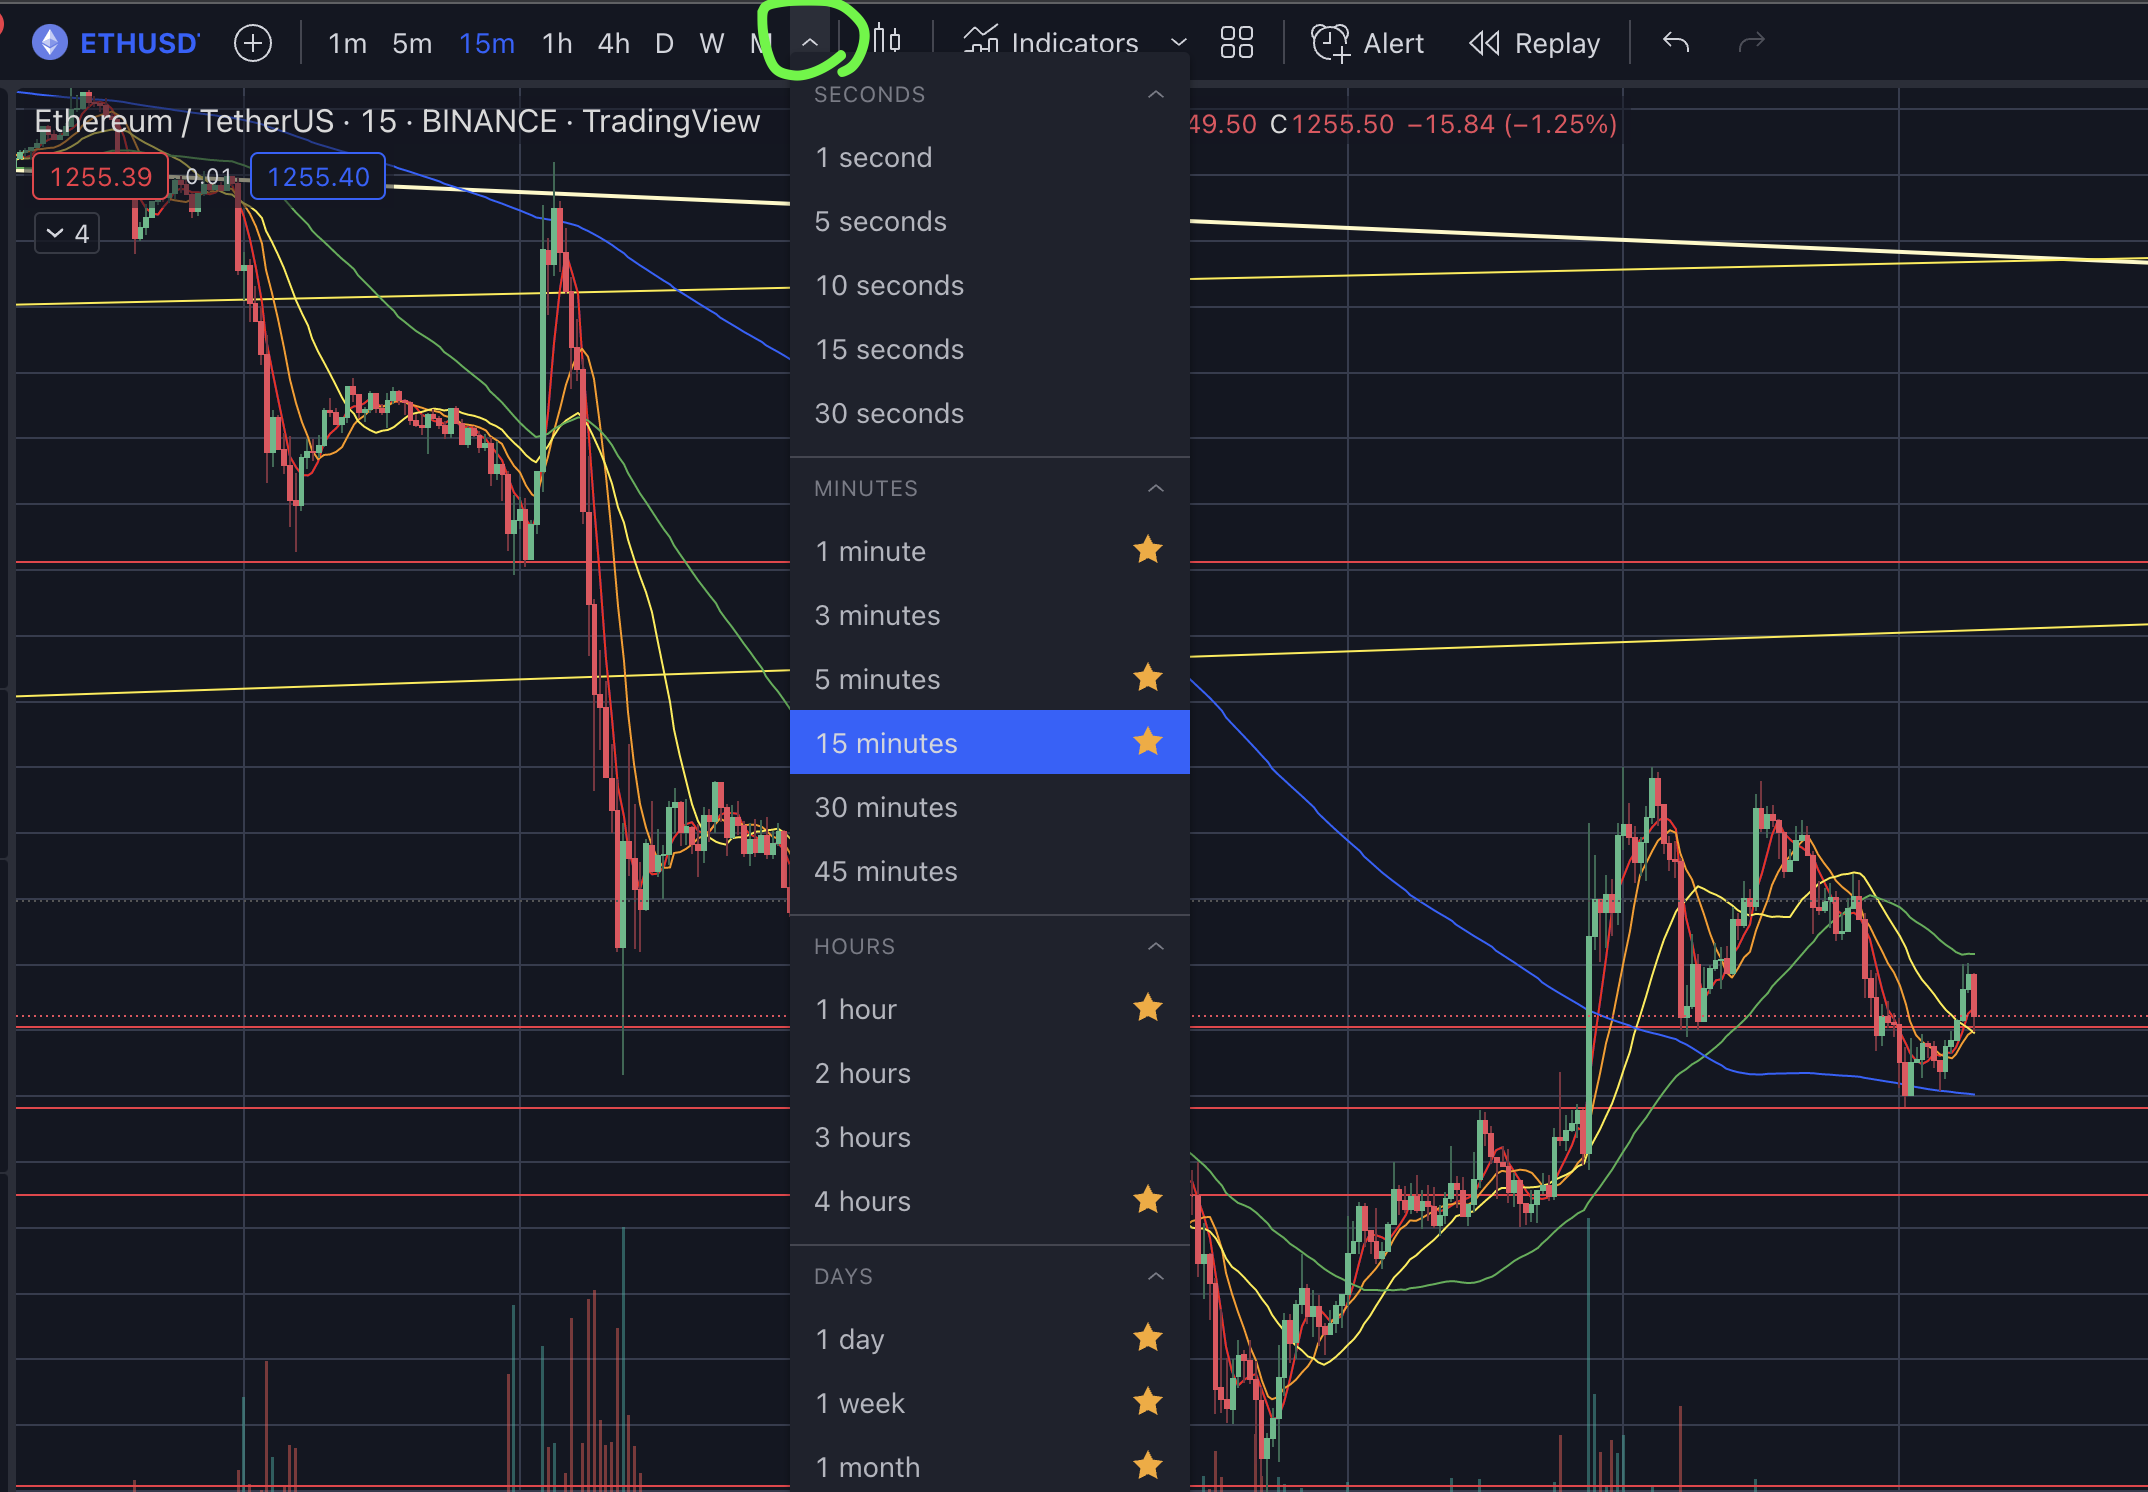The height and width of the screenshot is (1492, 2148).
Task: Choose the 2 hours interval
Action: [862, 1073]
